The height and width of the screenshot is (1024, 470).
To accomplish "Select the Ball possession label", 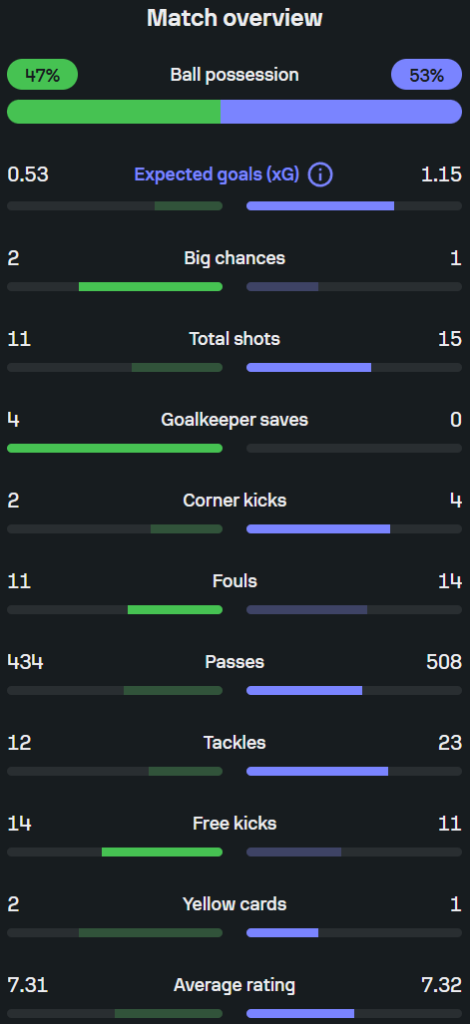I will (x=234, y=74).
